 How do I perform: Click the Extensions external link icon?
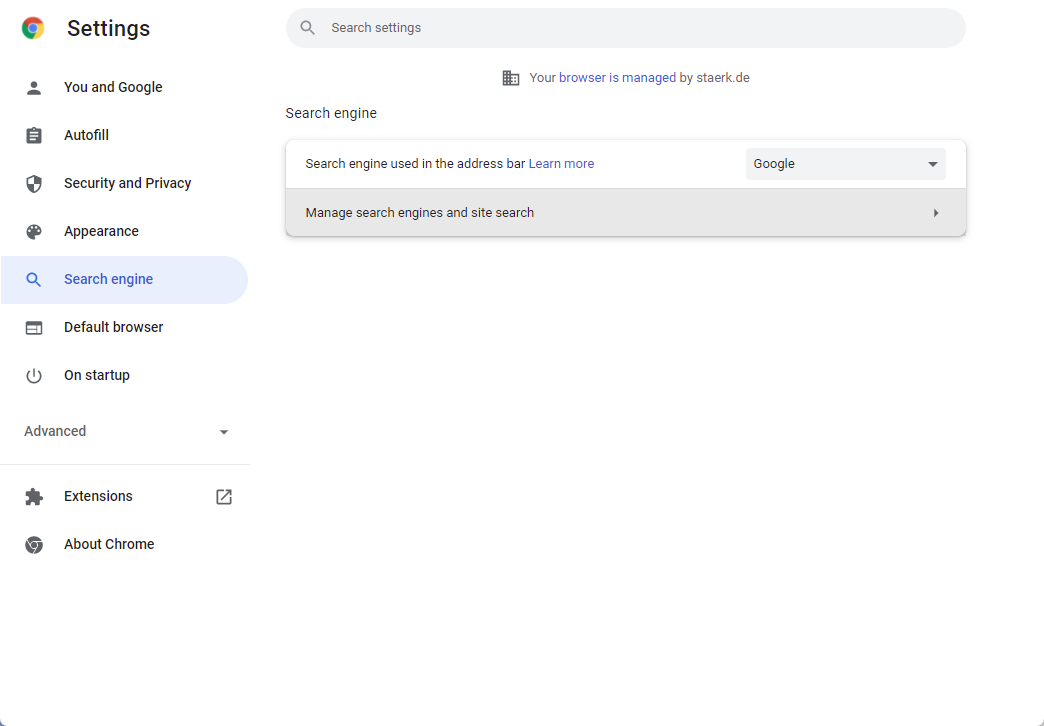tap(224, 497)
